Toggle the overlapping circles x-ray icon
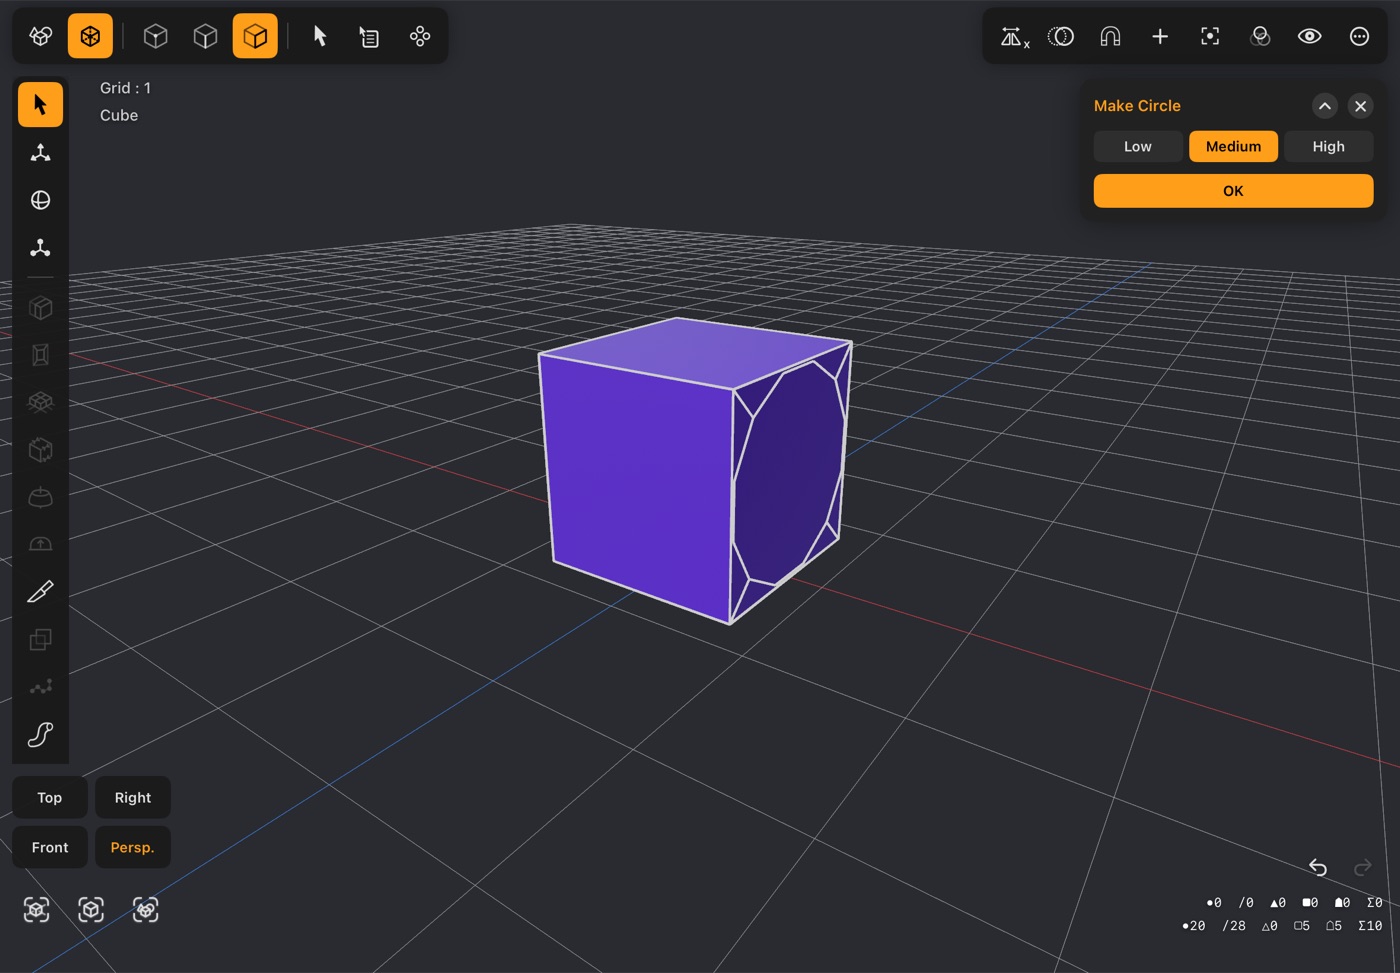 [1061, 36]
